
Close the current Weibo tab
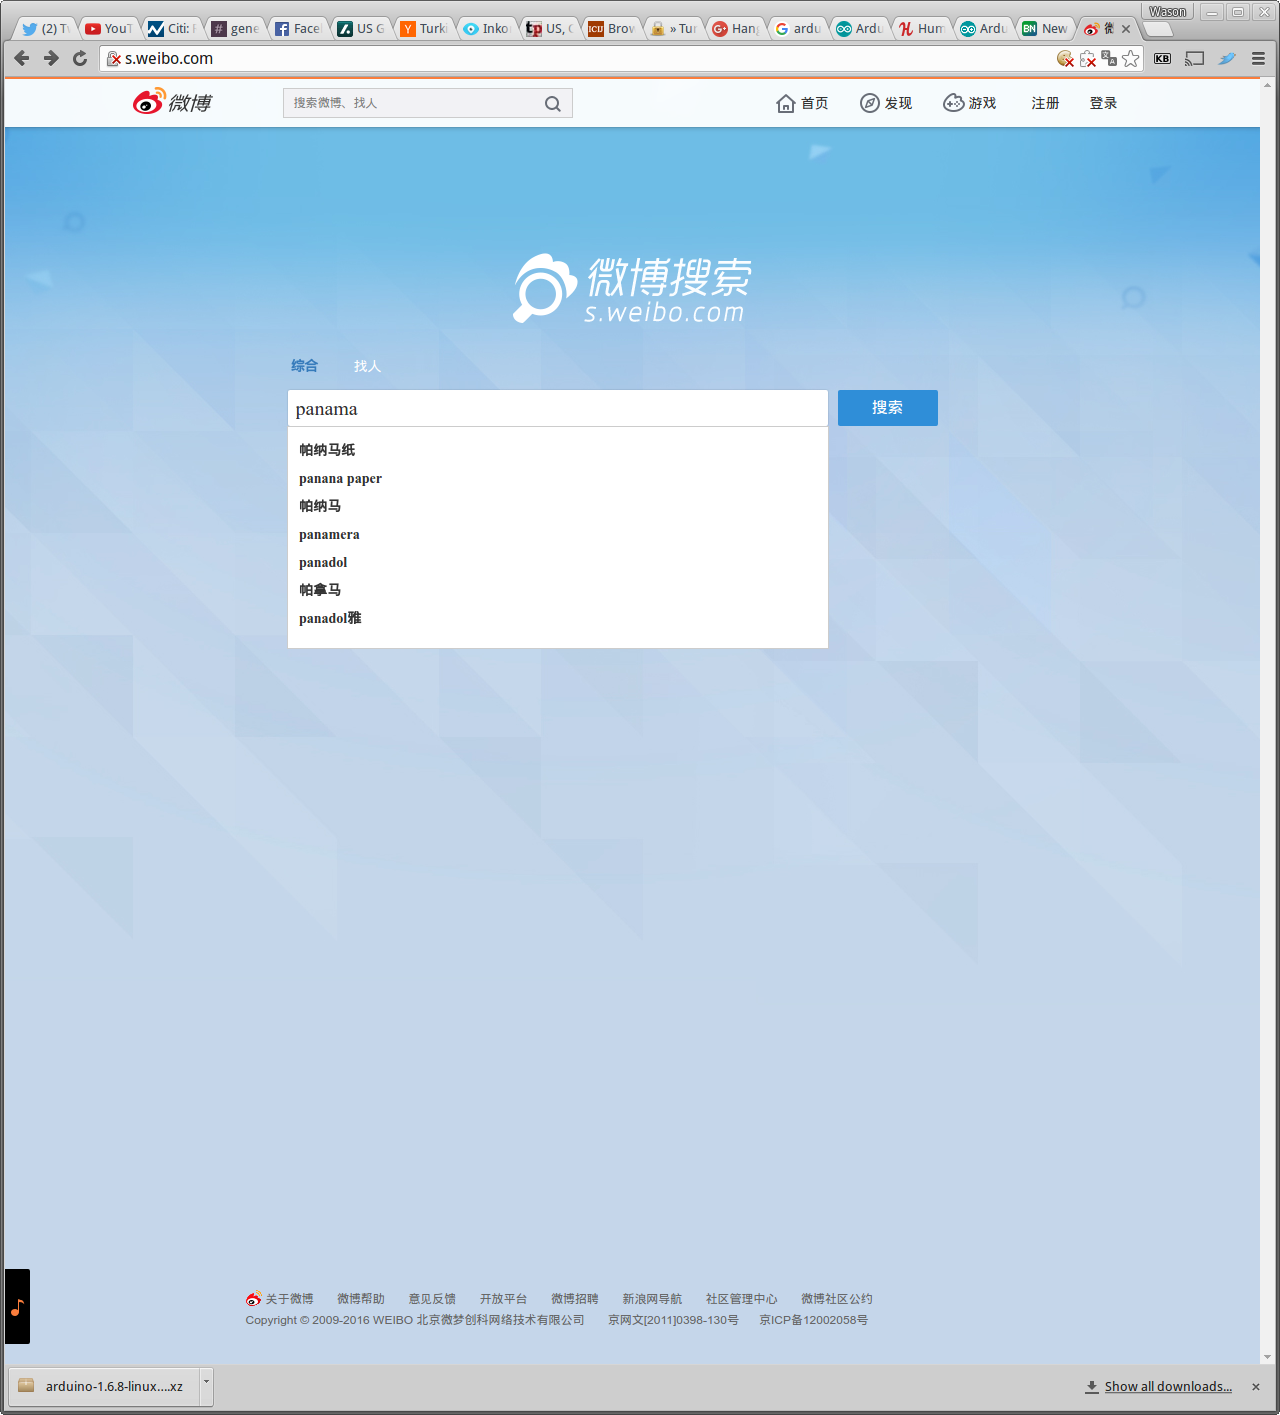coord(1126,29)
